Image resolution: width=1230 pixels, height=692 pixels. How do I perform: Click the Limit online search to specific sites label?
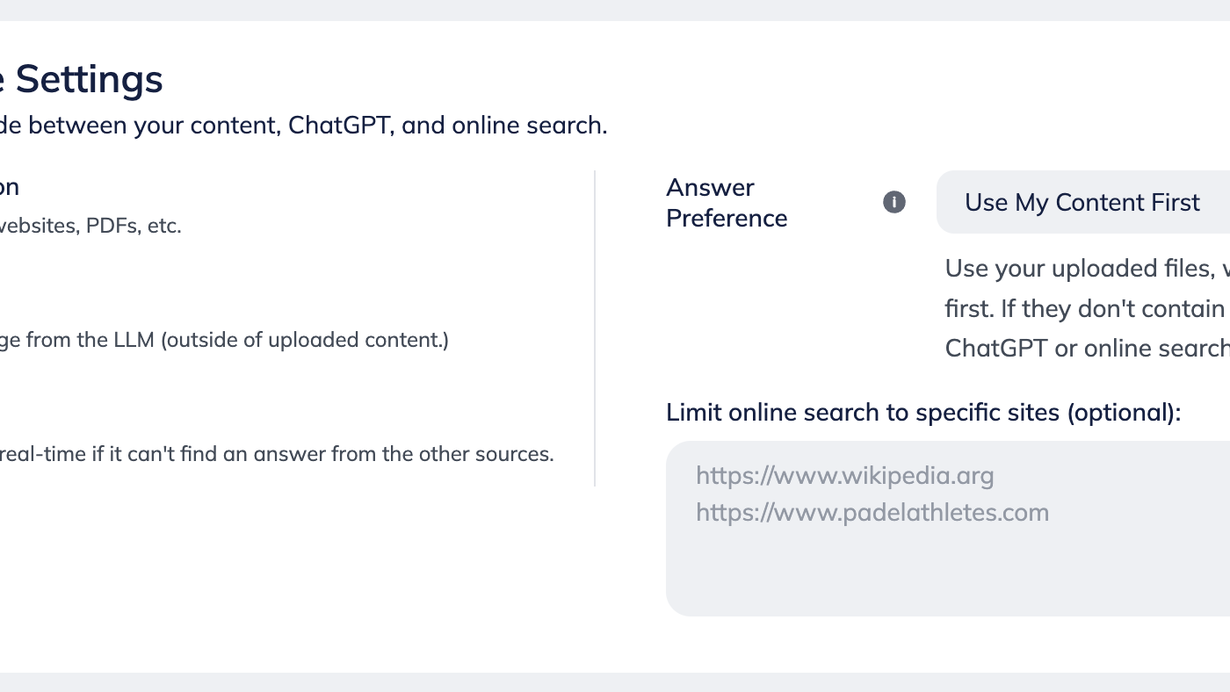click(x=923, y=412)
